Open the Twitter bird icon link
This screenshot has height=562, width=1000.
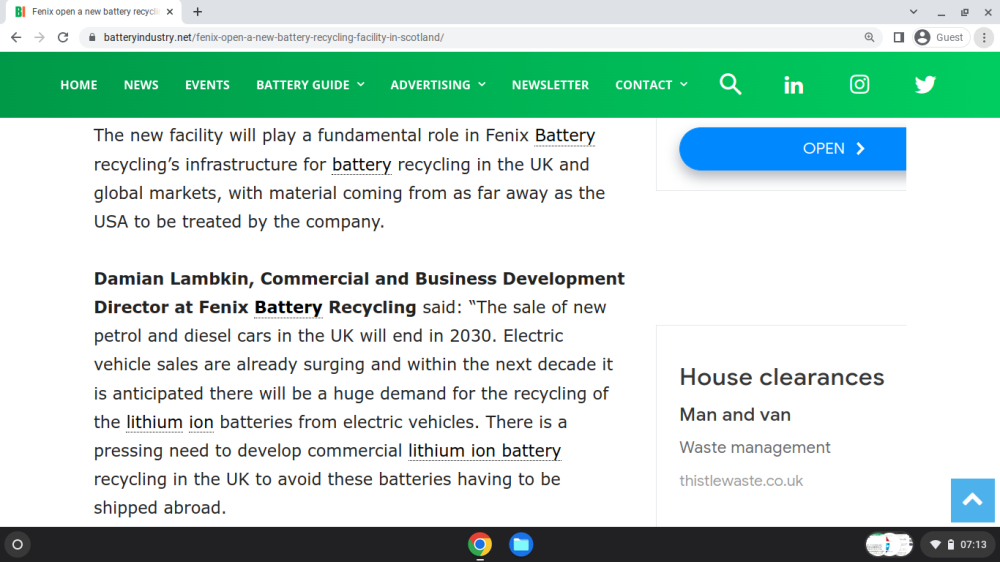coord(925,84)
